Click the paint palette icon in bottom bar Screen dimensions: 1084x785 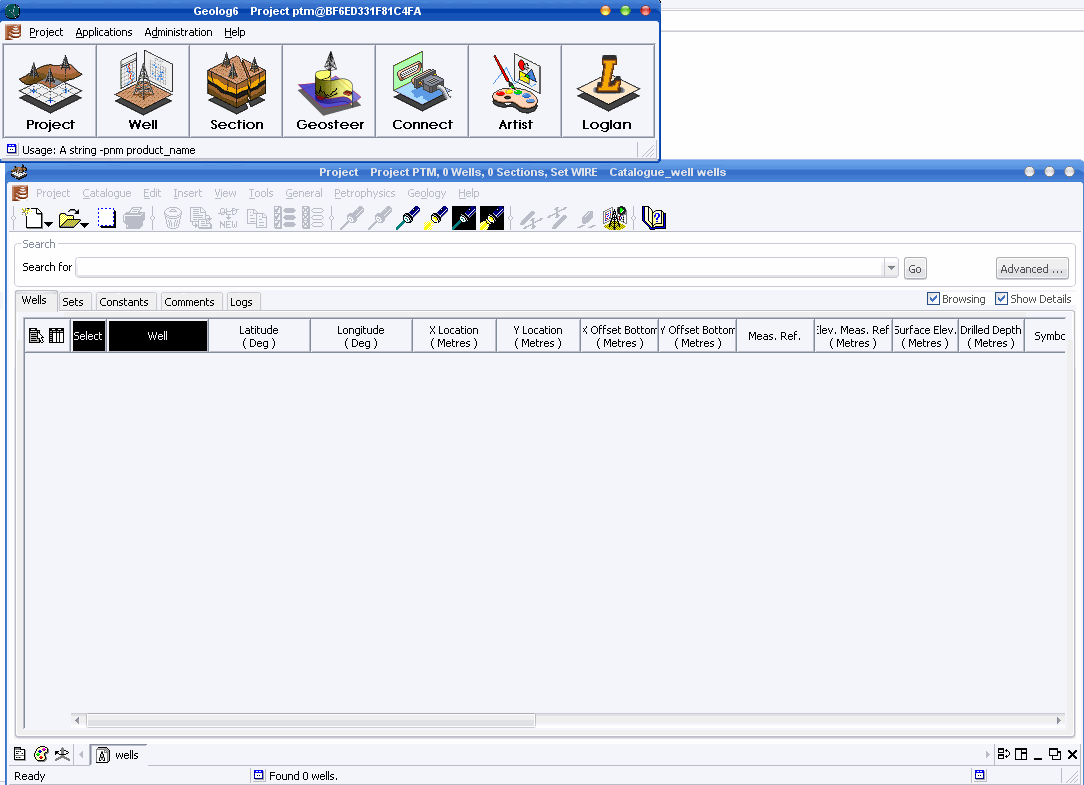[x=41, y=754]
